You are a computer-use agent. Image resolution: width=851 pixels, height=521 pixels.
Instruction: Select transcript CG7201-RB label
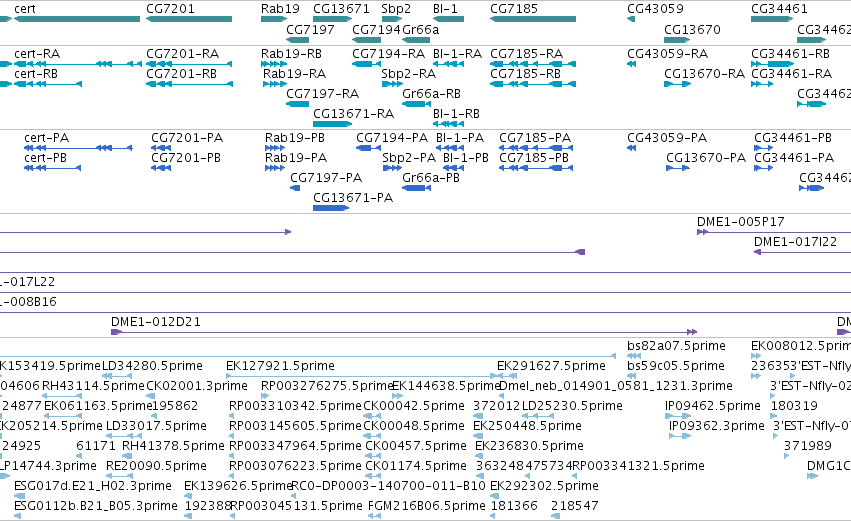[181, 73]
